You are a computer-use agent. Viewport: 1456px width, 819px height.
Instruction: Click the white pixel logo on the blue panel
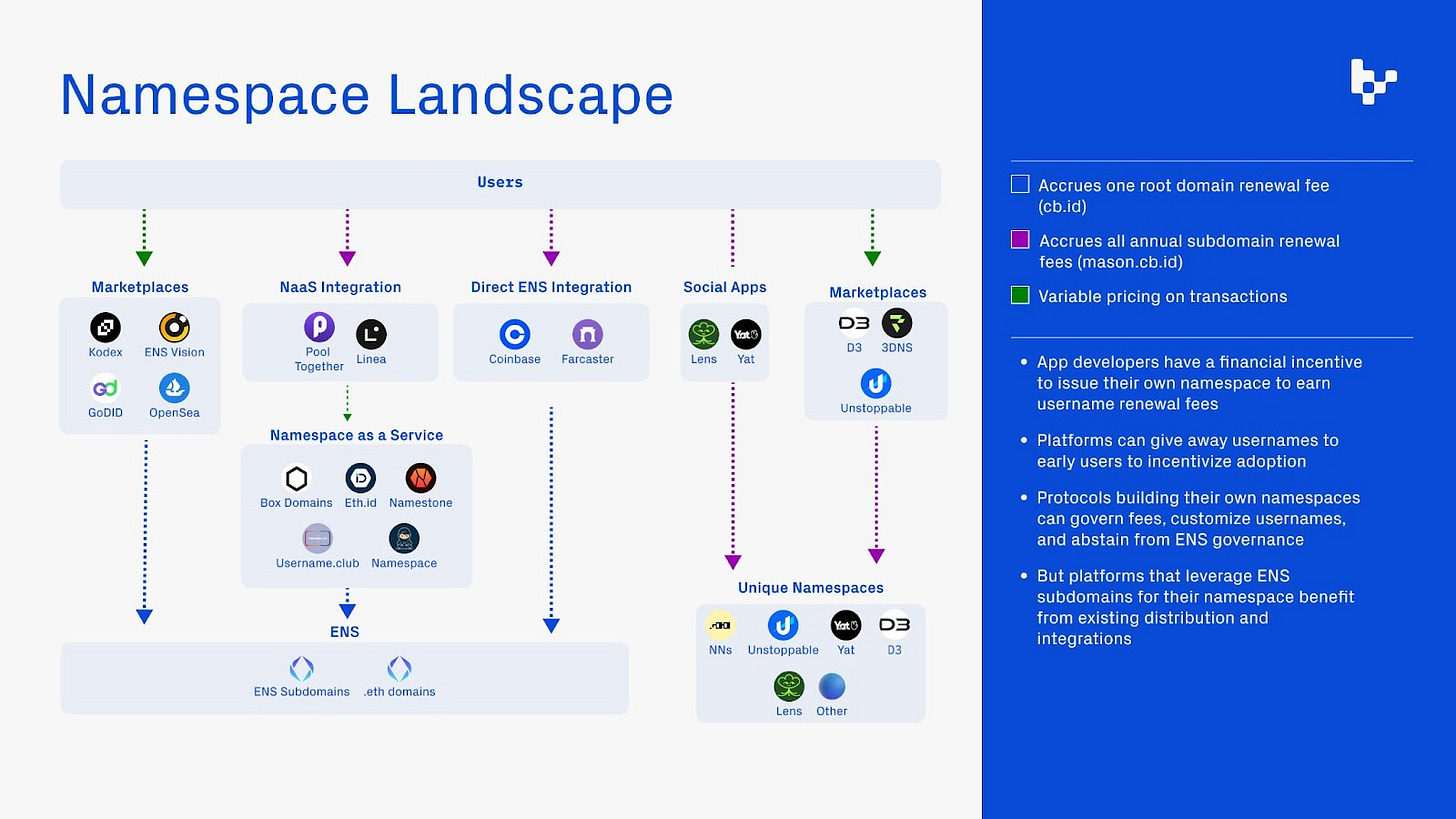pos(1373,81)
